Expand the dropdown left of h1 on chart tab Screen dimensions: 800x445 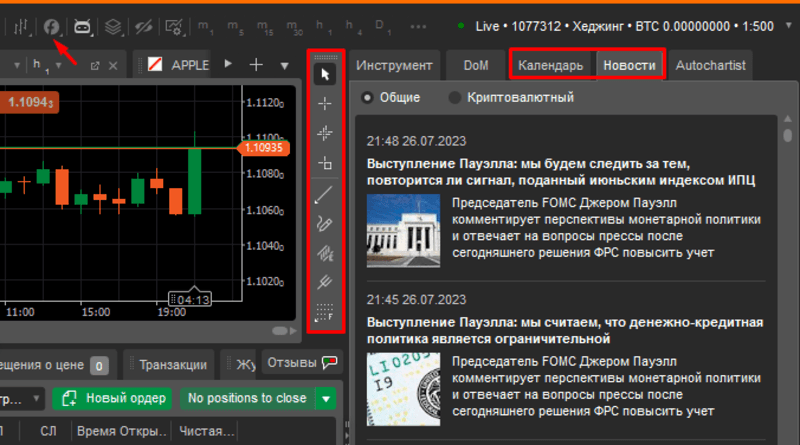17,65
